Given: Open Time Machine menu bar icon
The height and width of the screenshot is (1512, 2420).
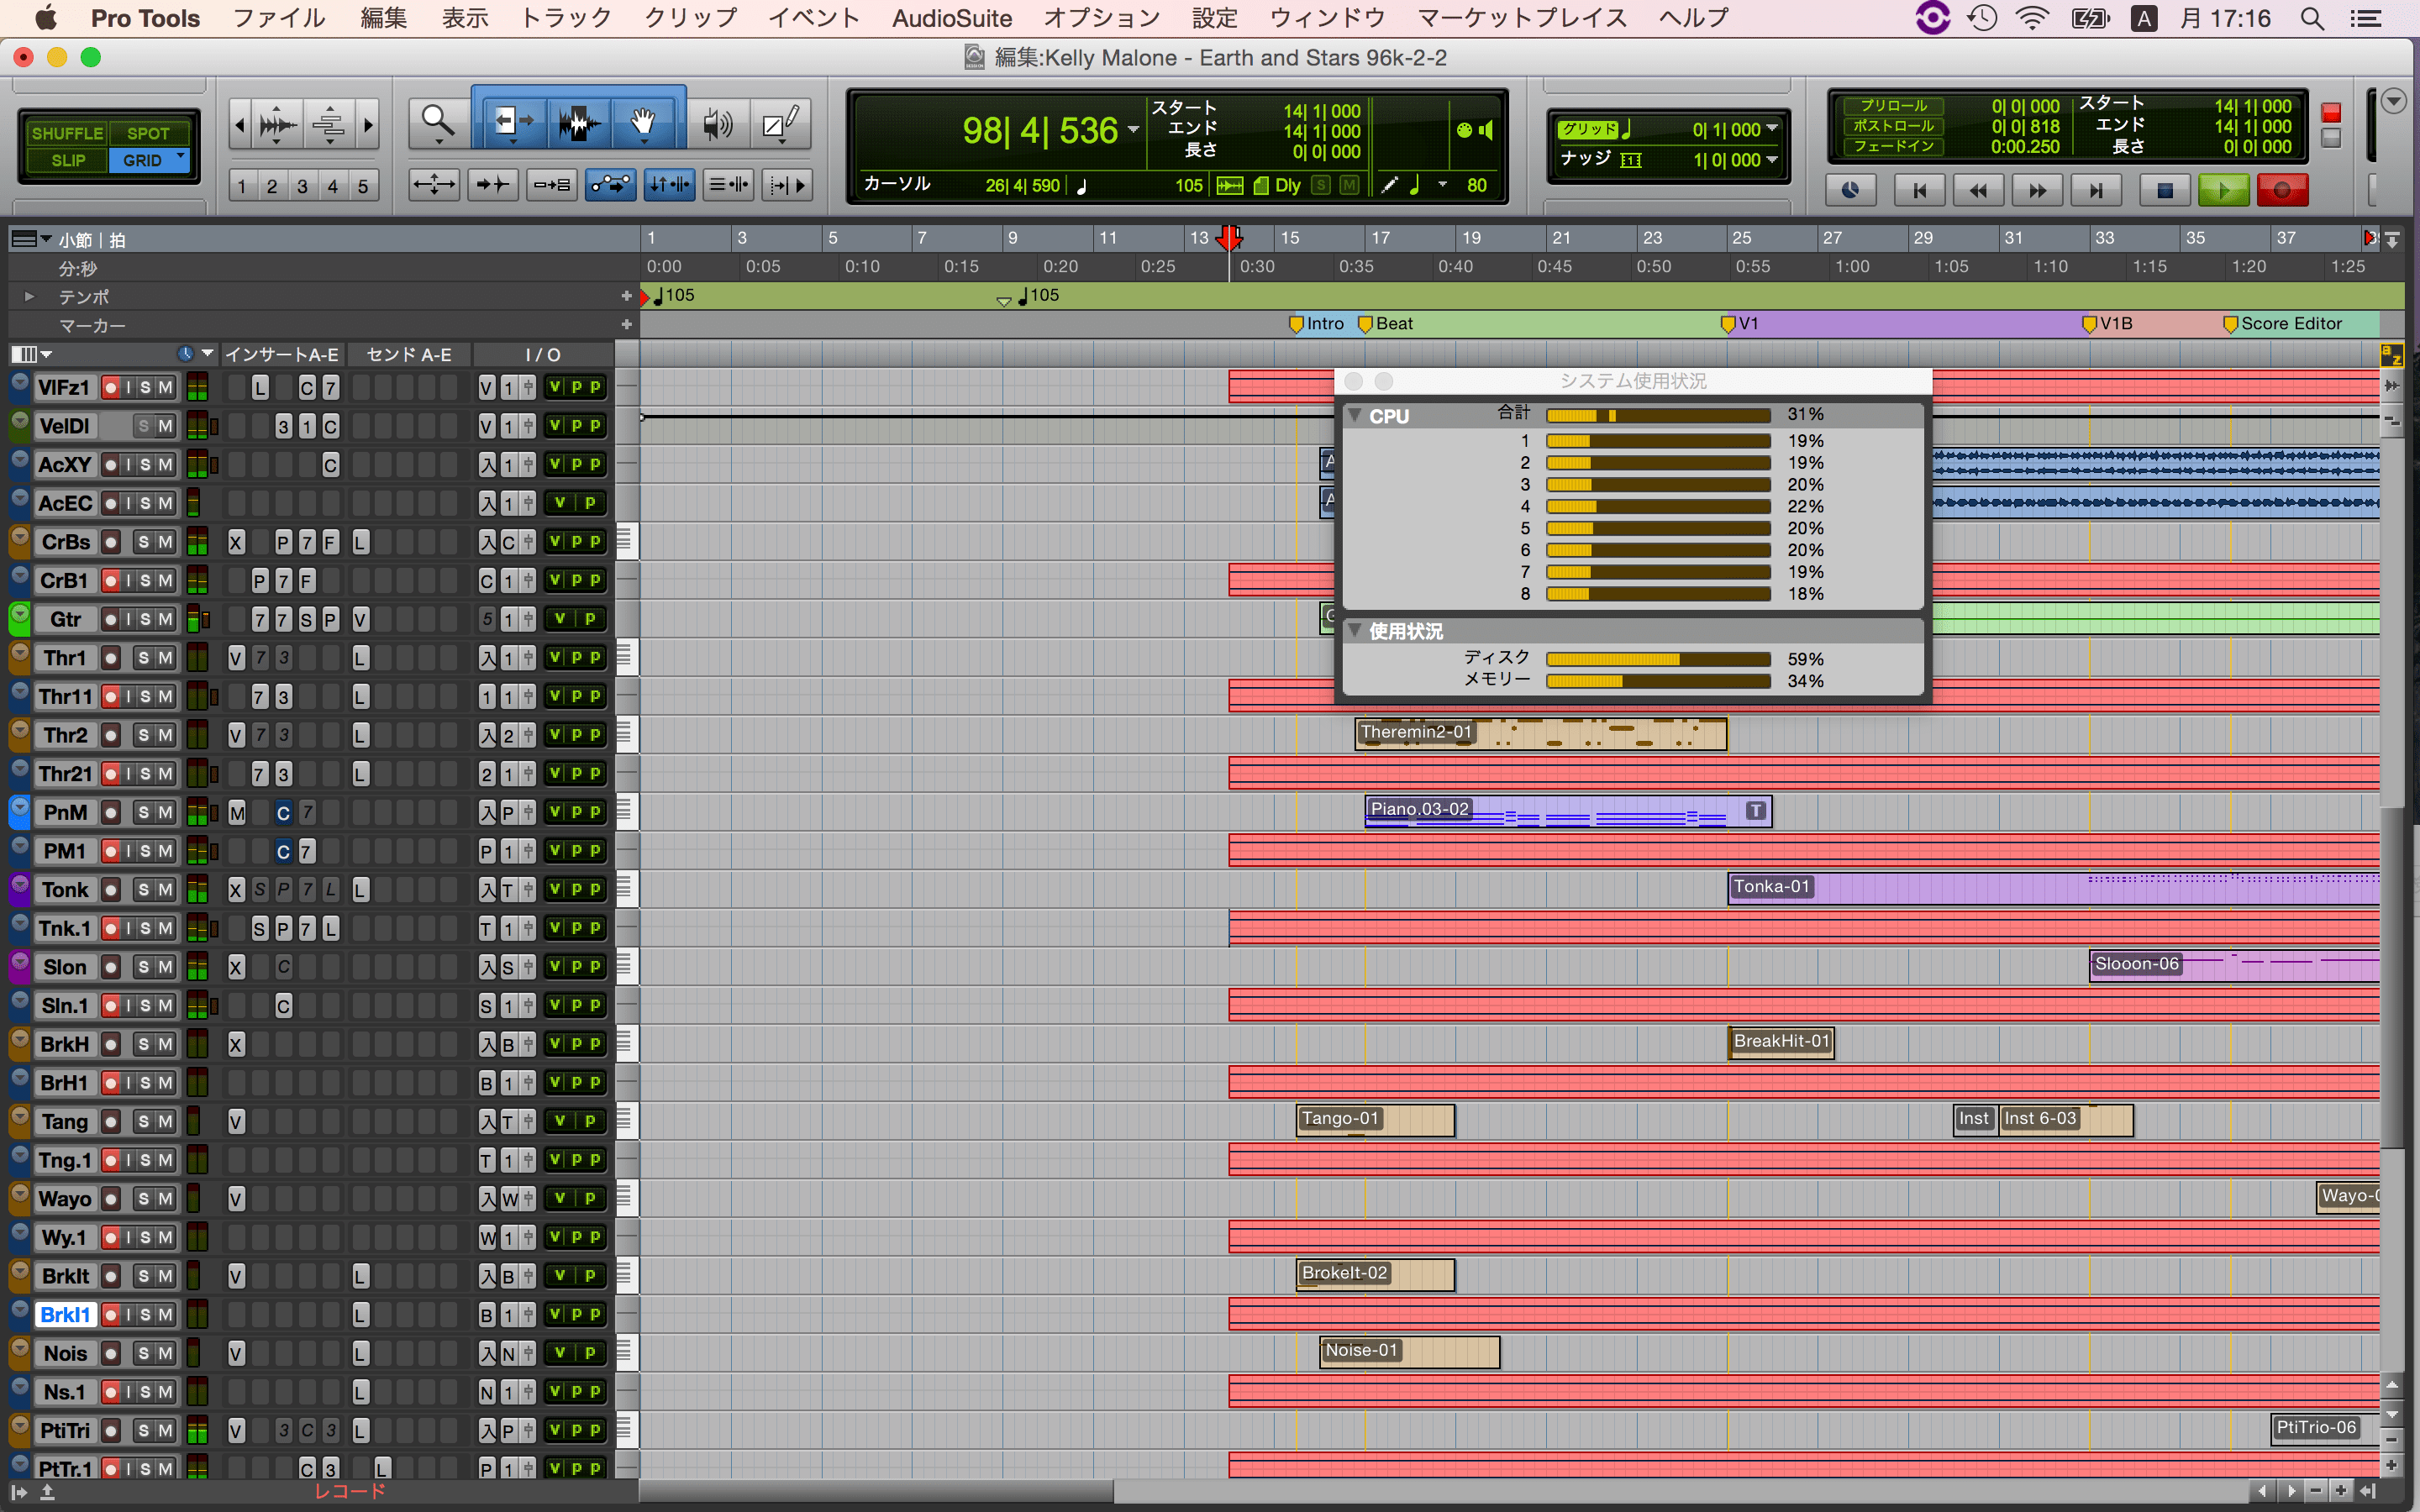Looking at the screenshot, I should (x=1982, y=18).
